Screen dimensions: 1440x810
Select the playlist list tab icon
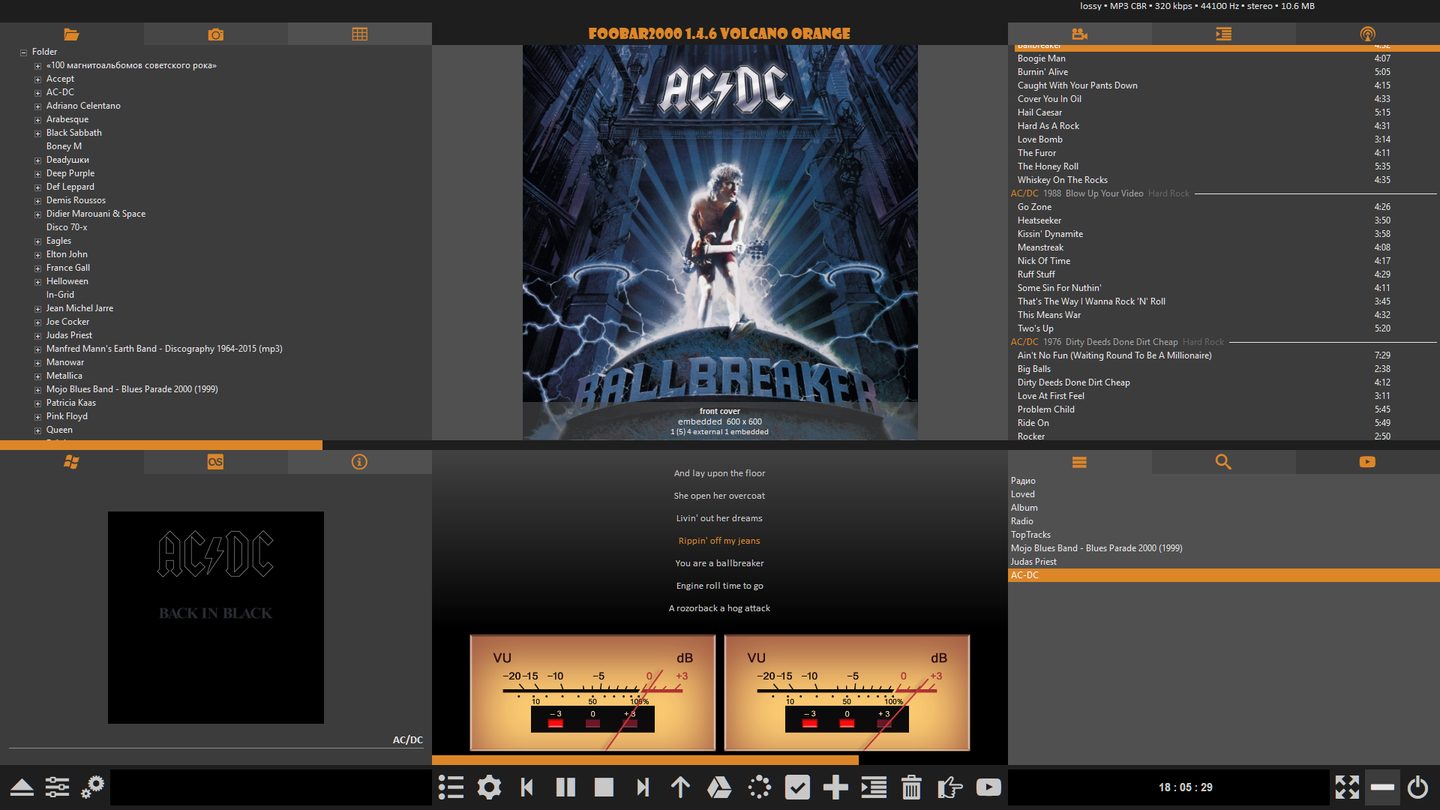(x=1079, y=461)
